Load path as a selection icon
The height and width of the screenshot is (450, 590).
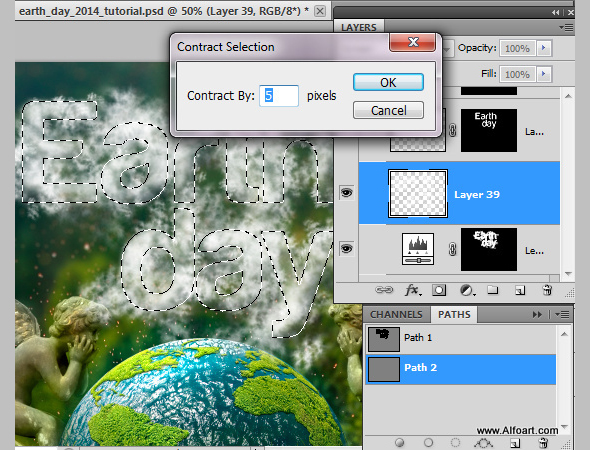click(x=455, y=442)
